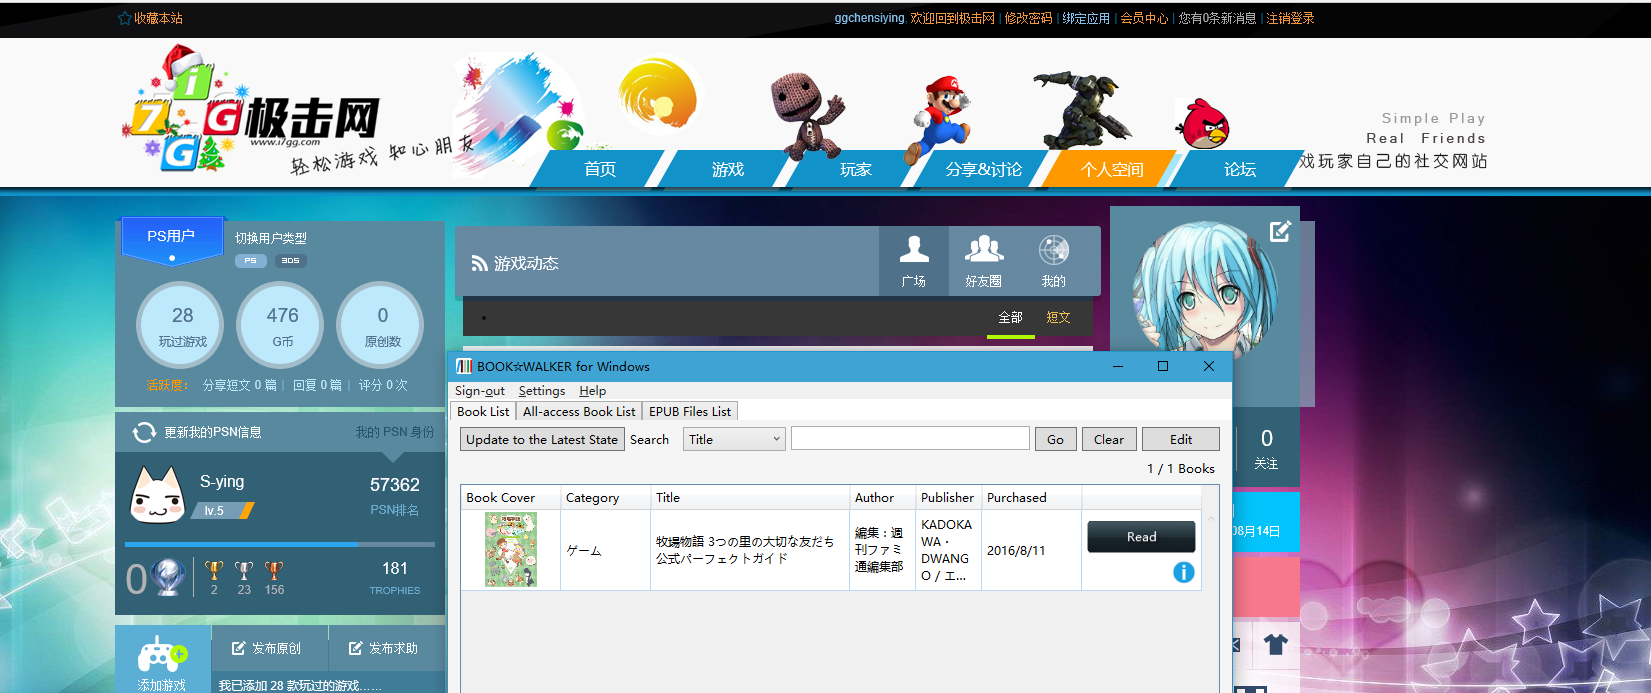The height and width of the screenshot is (693, 1651).
Task: Click the 28 玩过游戏 circle
Action: pyautogui.click(x=182, y=325)
